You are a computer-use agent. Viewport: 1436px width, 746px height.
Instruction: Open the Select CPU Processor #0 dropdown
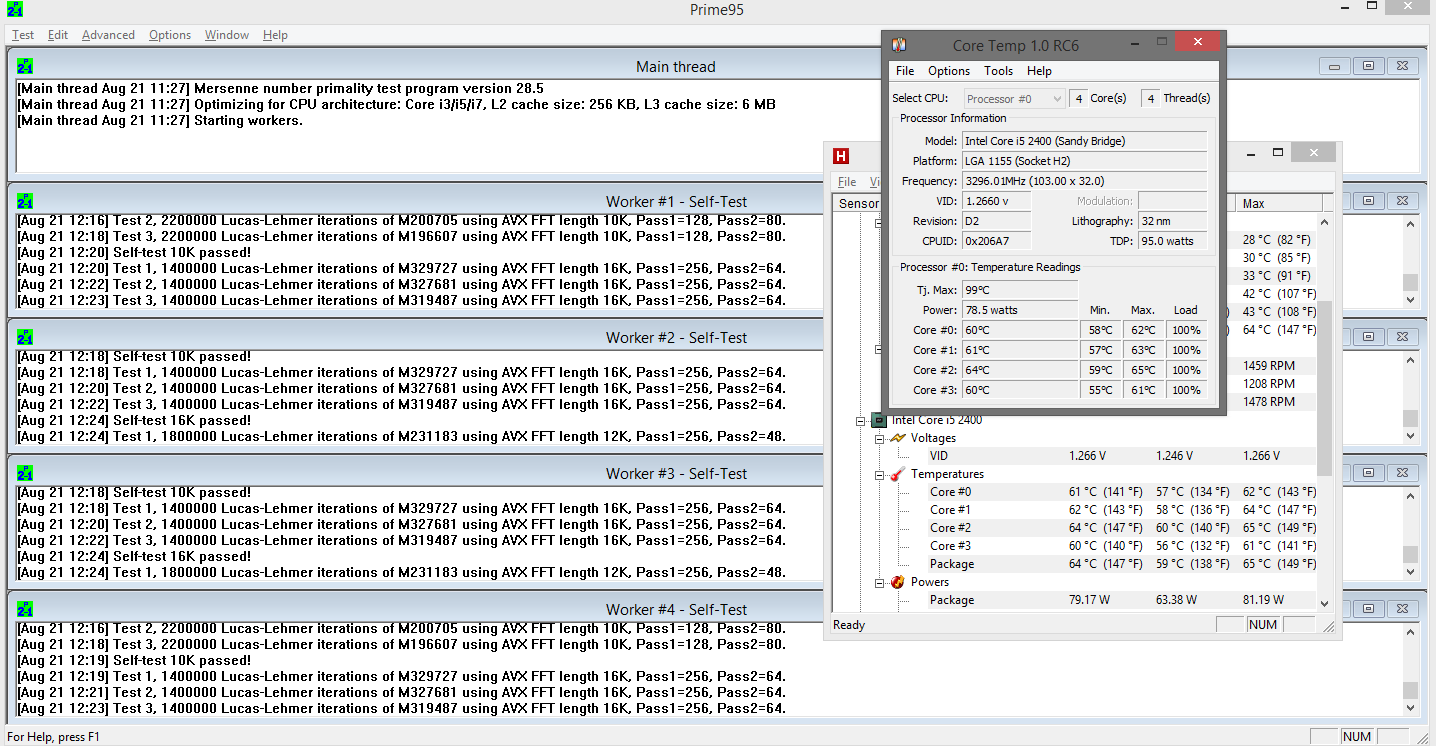click(x=1014, y=98)
